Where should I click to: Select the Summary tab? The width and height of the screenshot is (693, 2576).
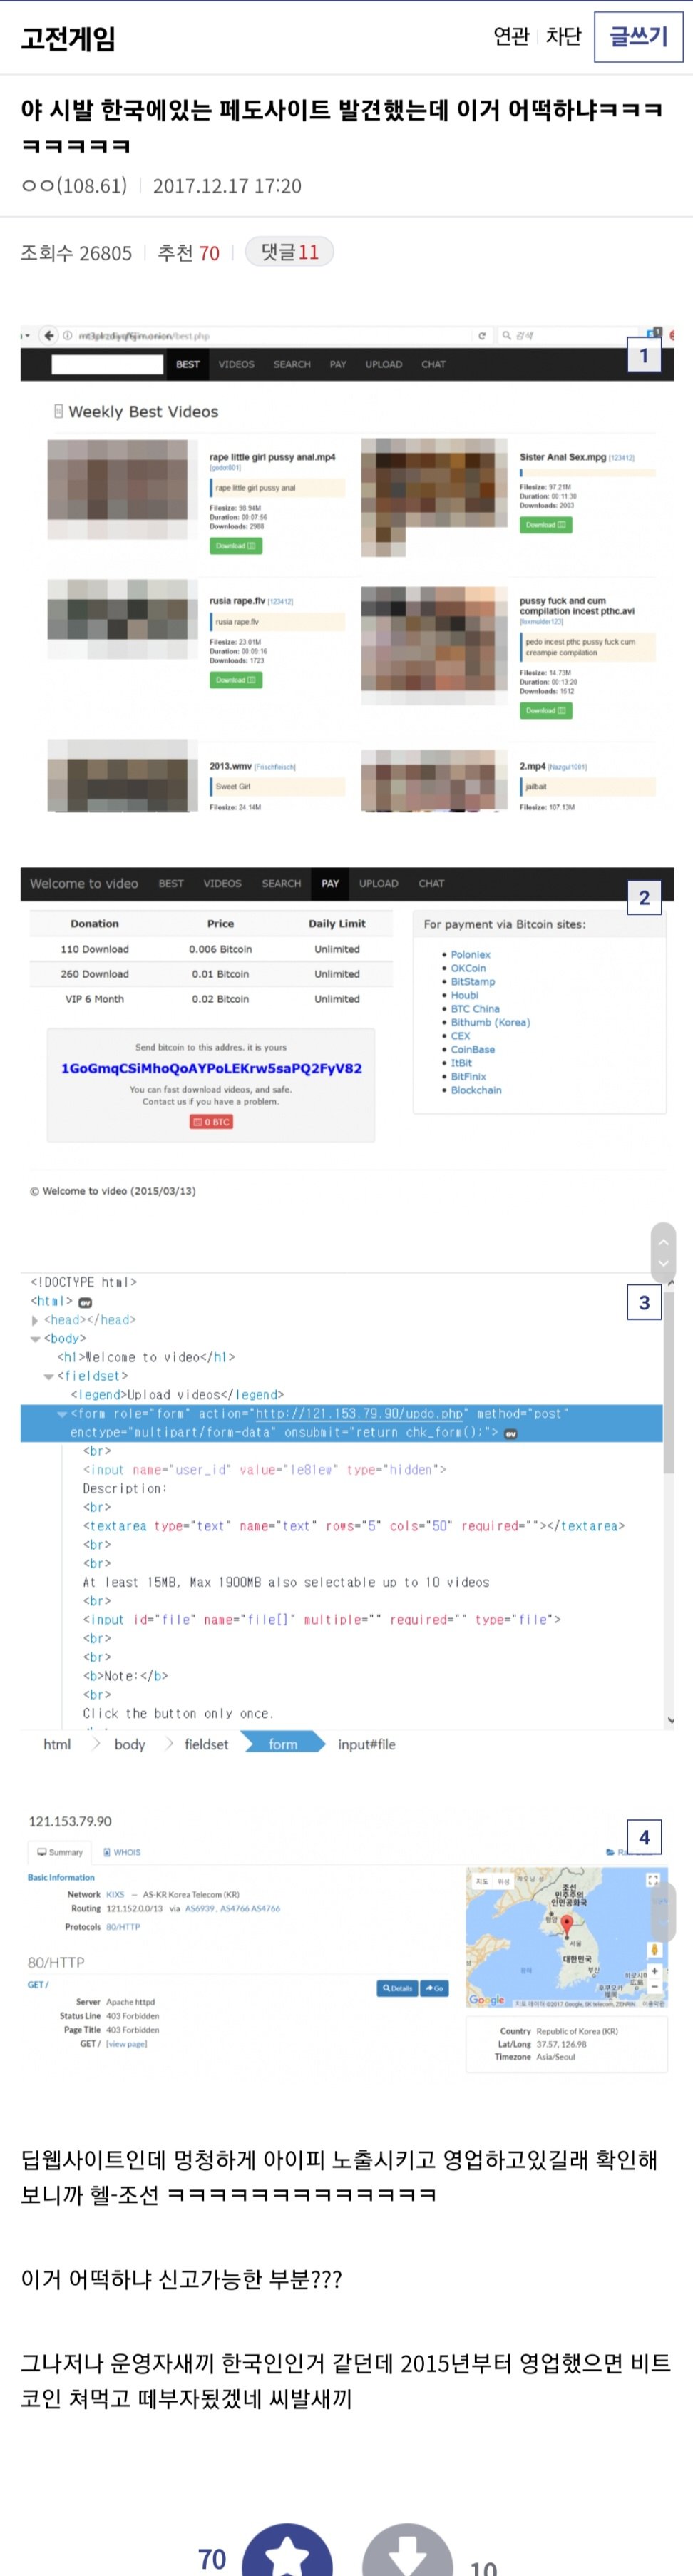[60, 1852]
